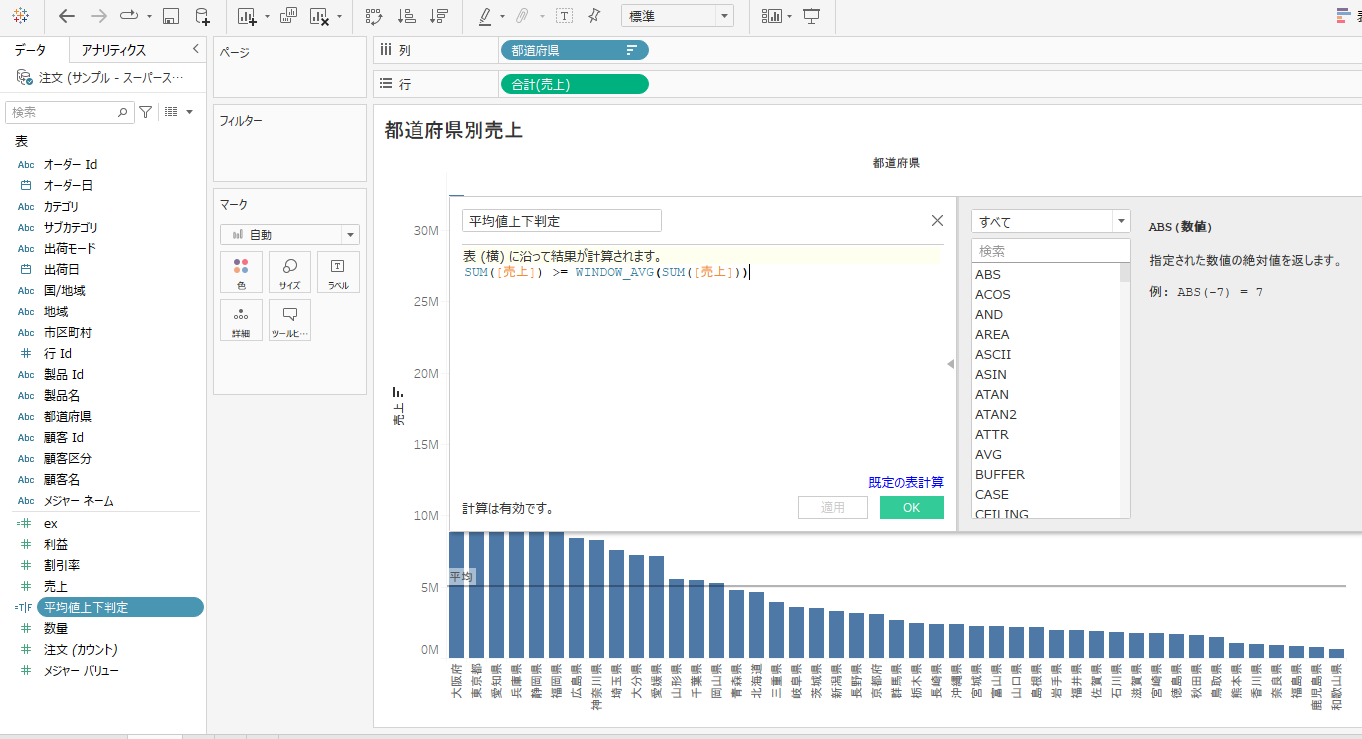Click the replay animation icon

click(129, 16)
